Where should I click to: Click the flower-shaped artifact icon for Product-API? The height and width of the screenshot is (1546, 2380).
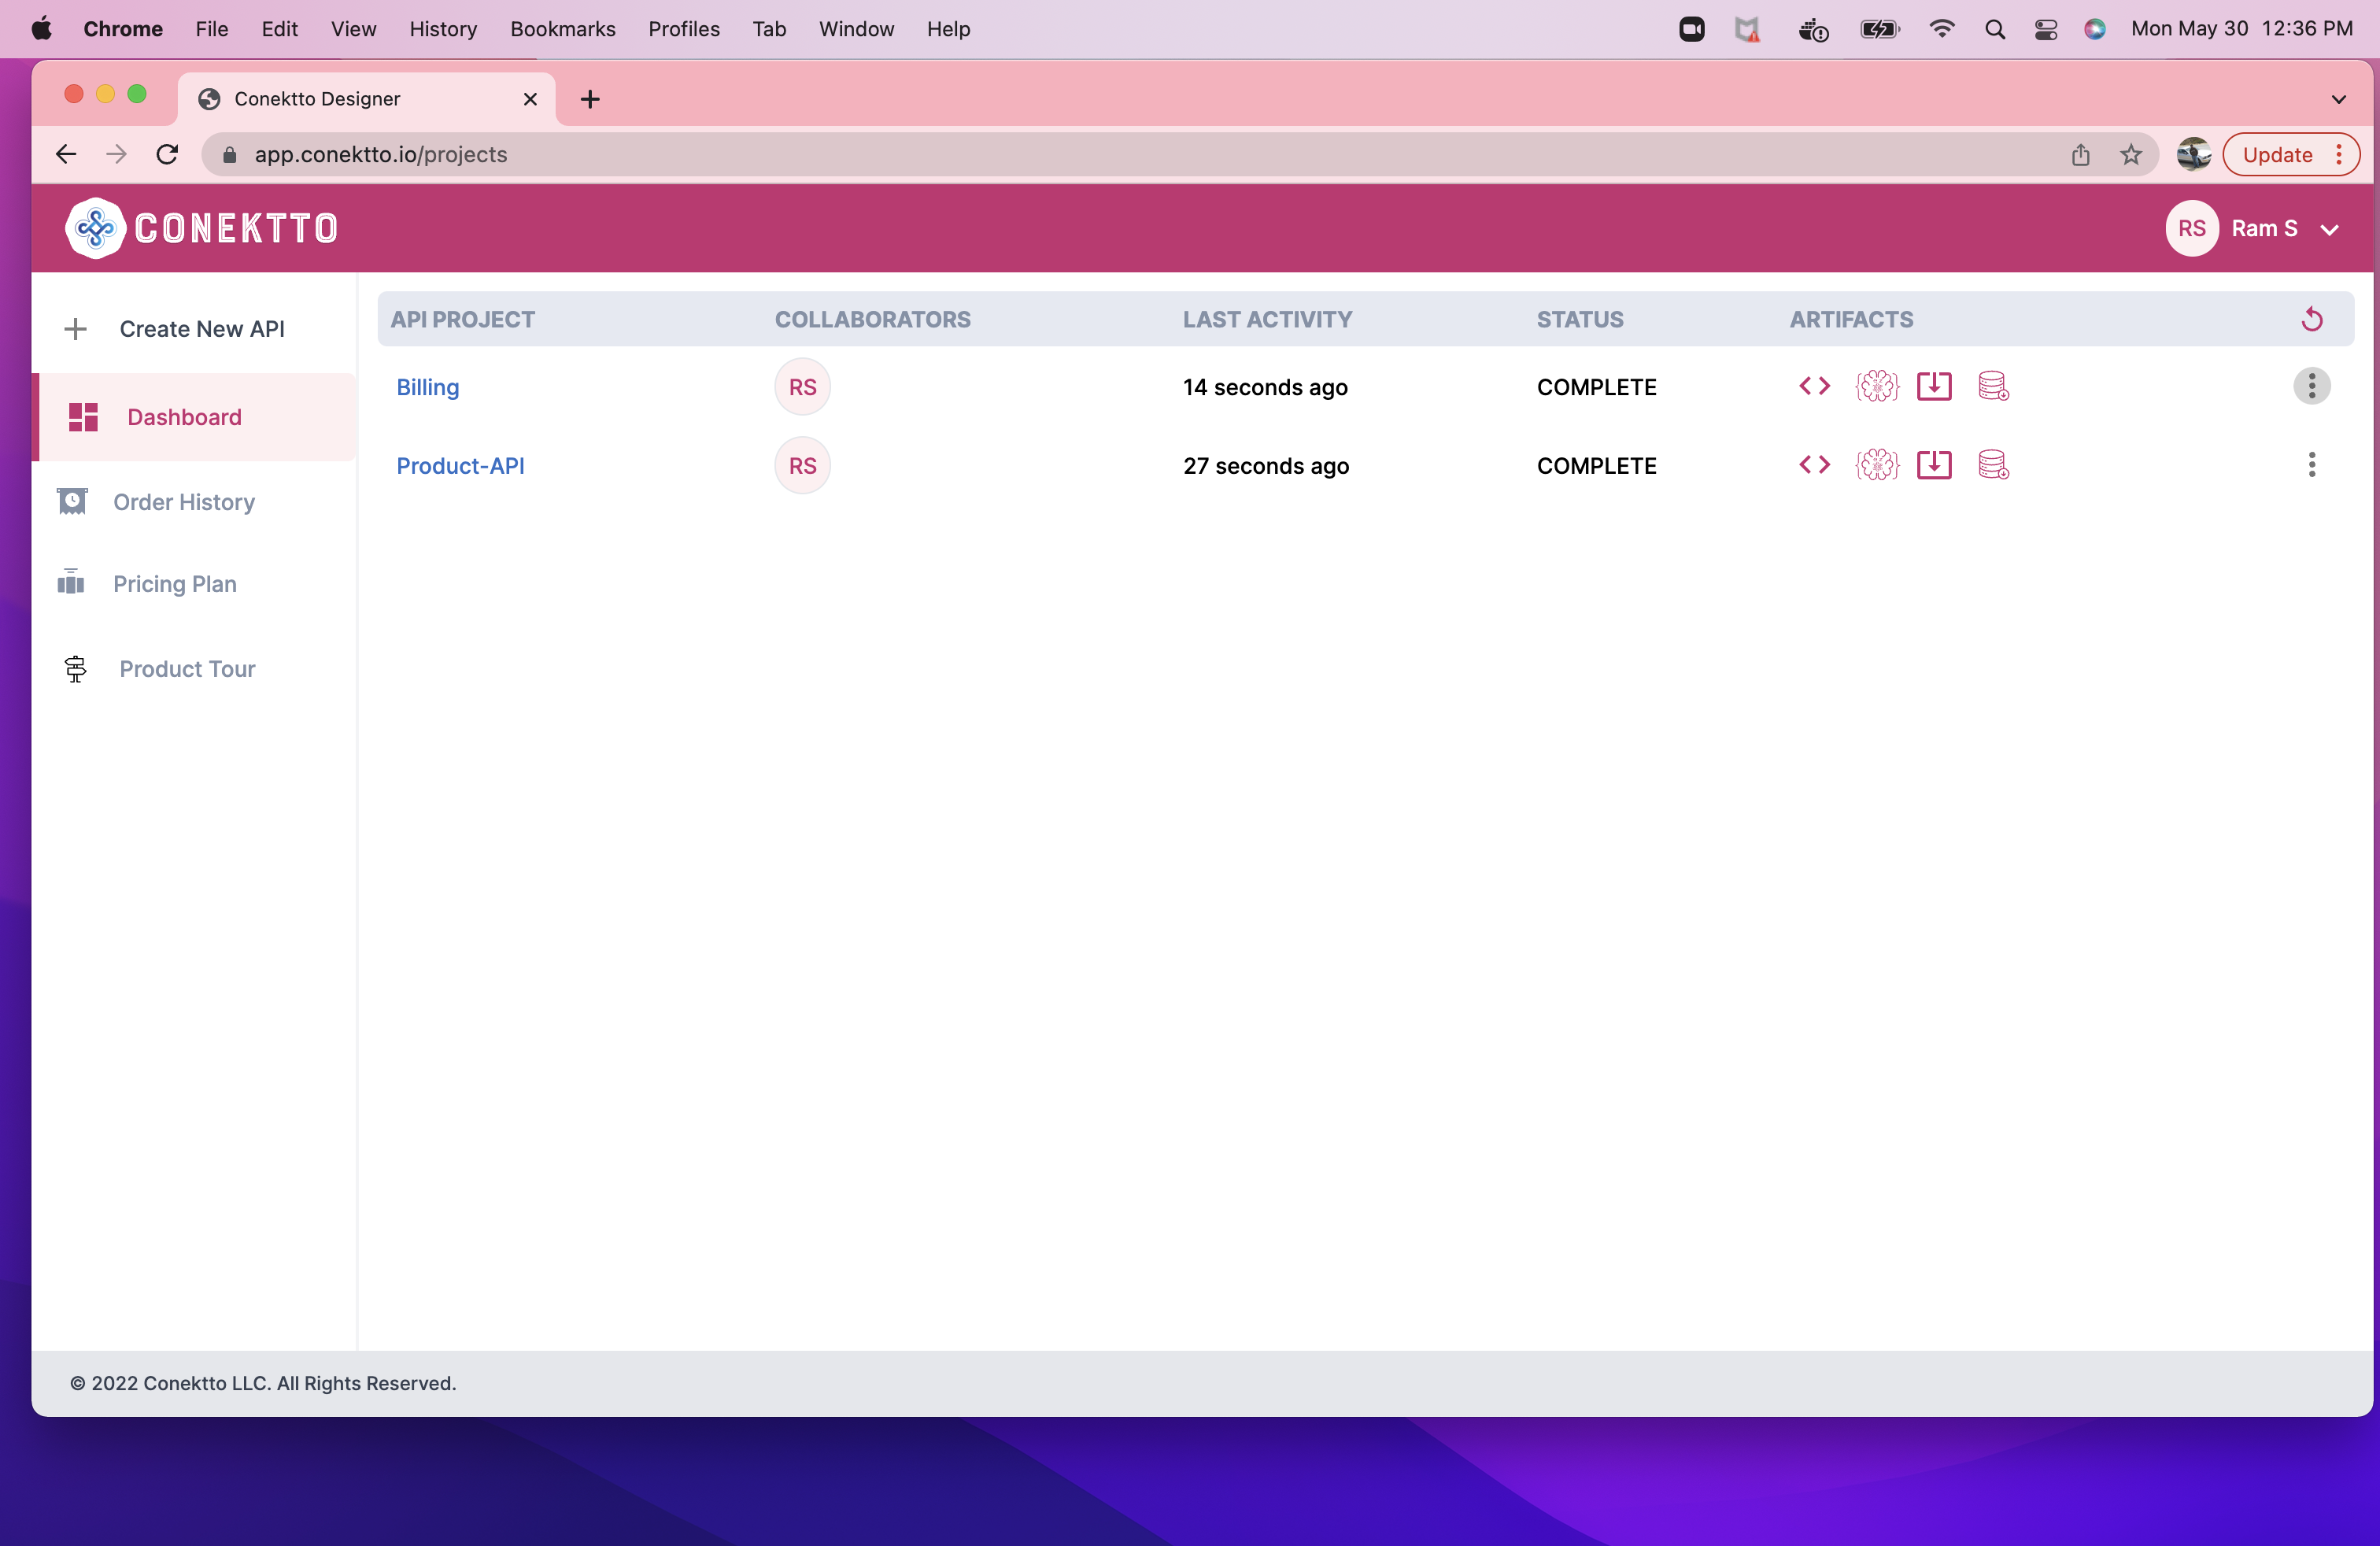[x=1876, y=465]
